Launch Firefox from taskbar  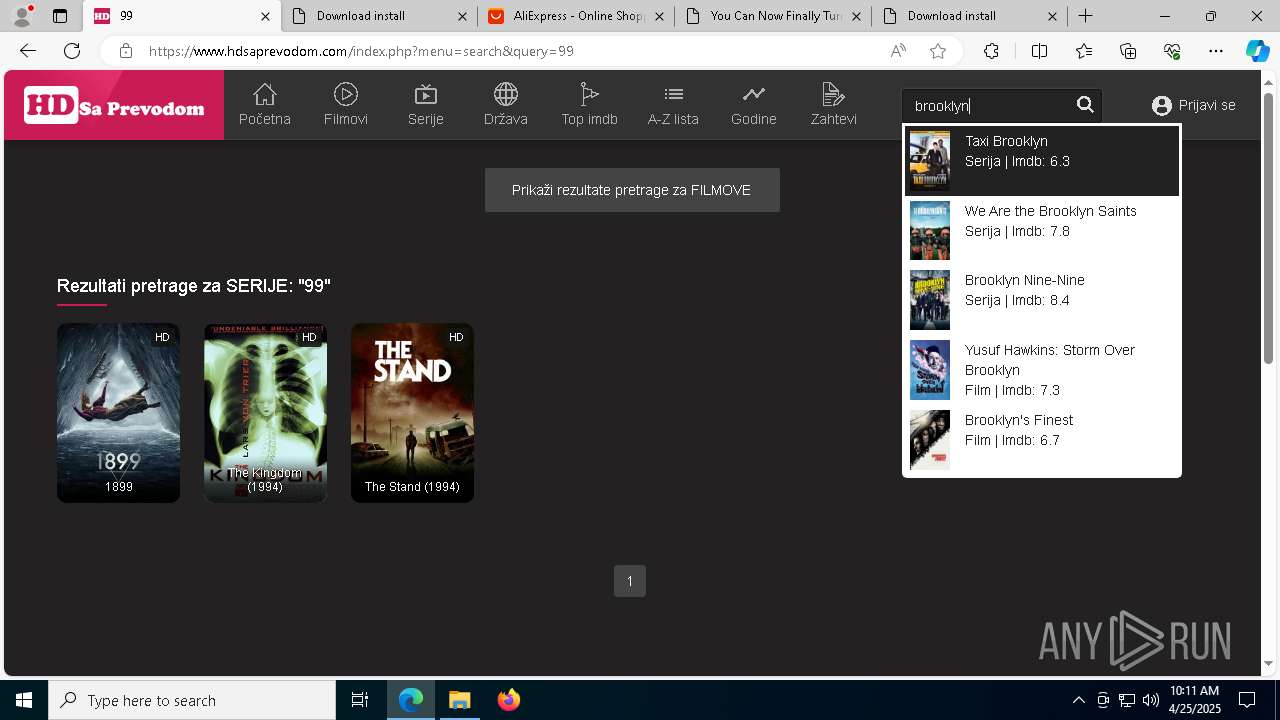[x=509, y=700]
